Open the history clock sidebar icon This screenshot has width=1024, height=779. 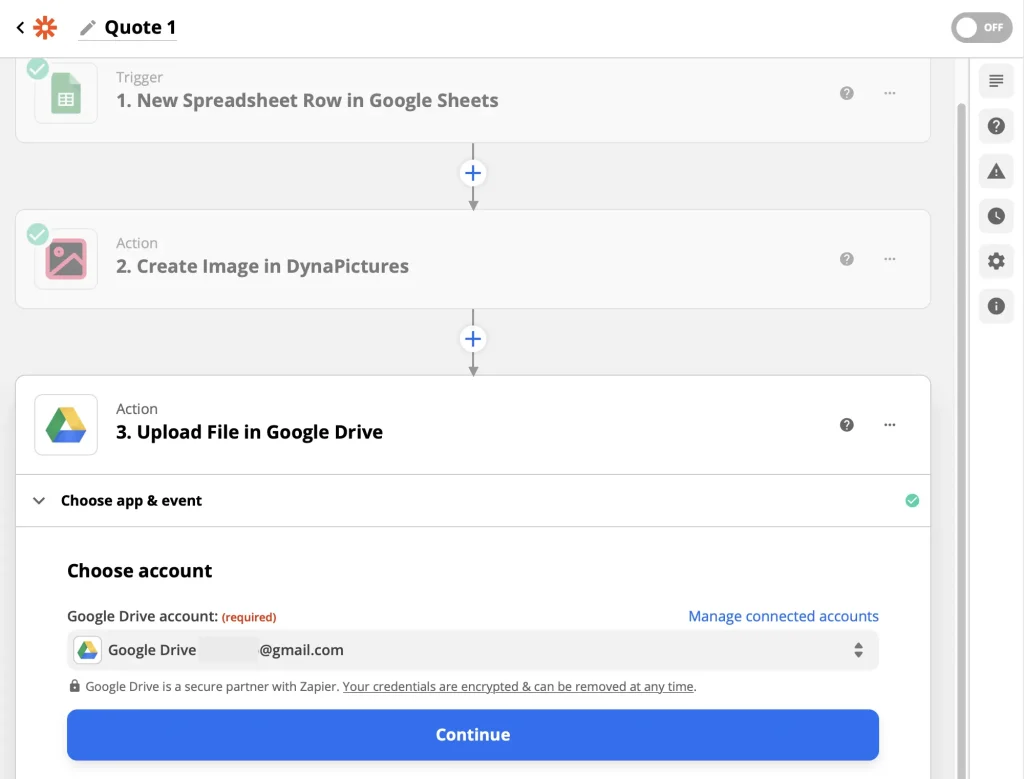point(996,216)
